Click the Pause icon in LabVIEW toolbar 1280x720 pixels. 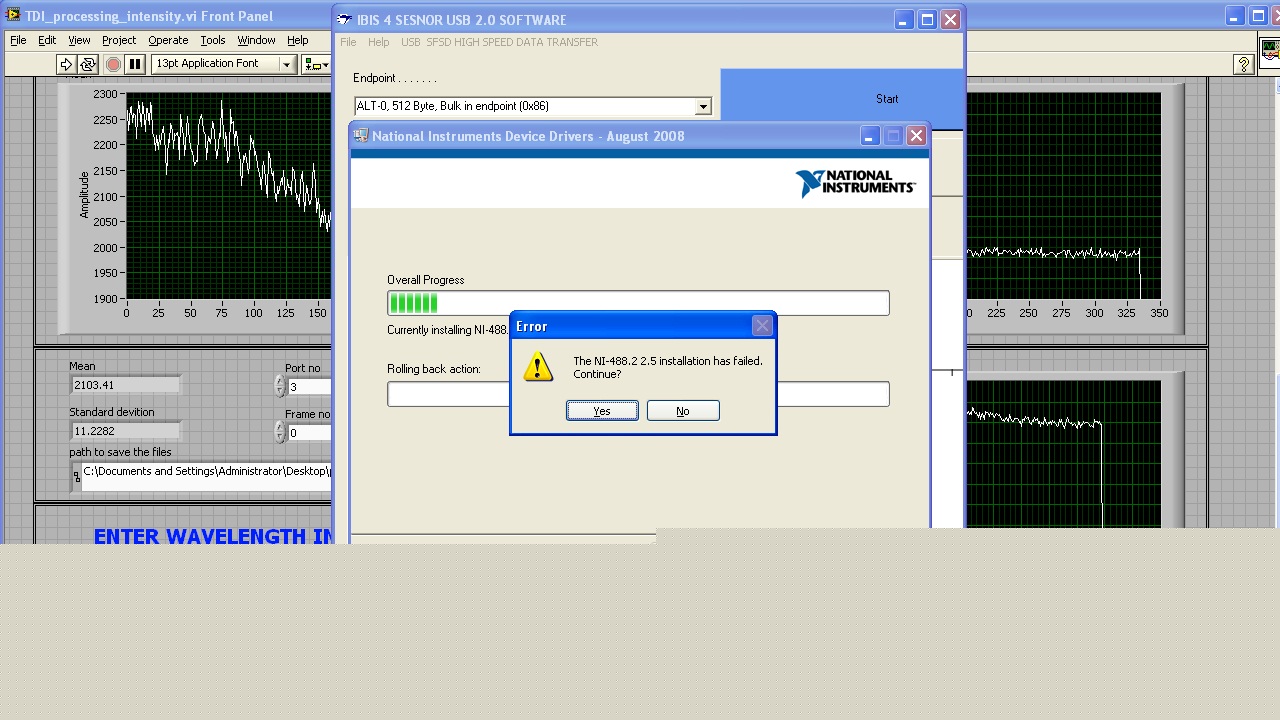135,64
